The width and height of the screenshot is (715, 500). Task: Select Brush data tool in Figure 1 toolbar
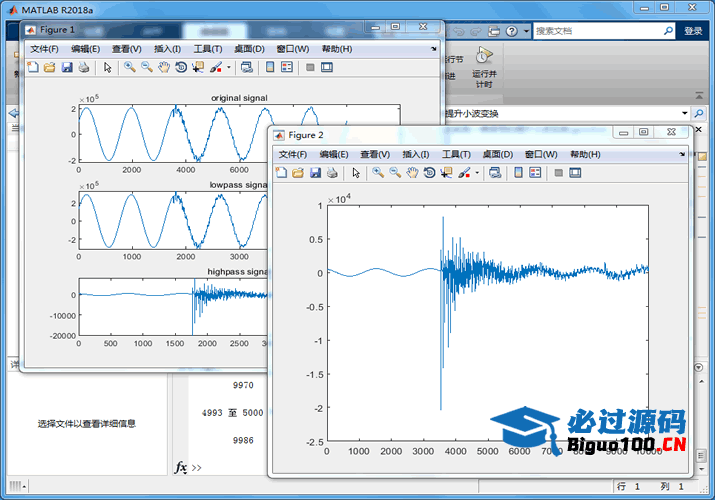(216, 67)
